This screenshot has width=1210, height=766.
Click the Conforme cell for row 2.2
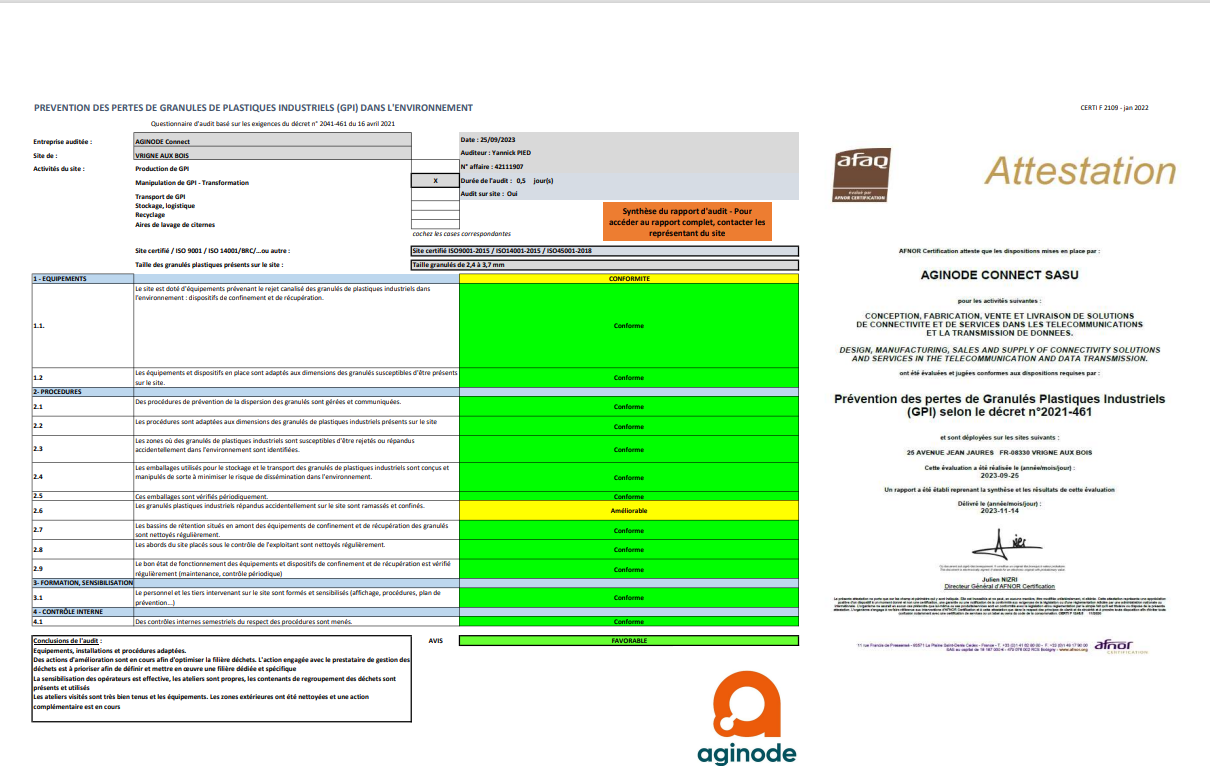pos(629,426)
